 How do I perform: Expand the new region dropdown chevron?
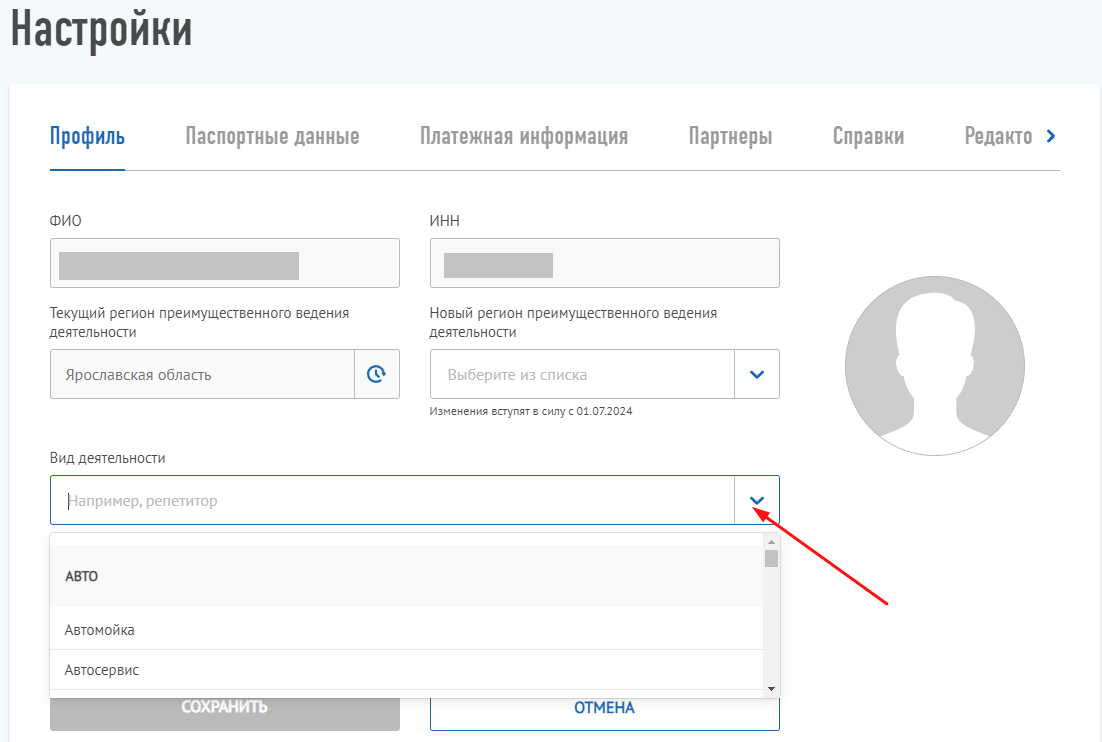pyautogui.click(x=757, y=374)
